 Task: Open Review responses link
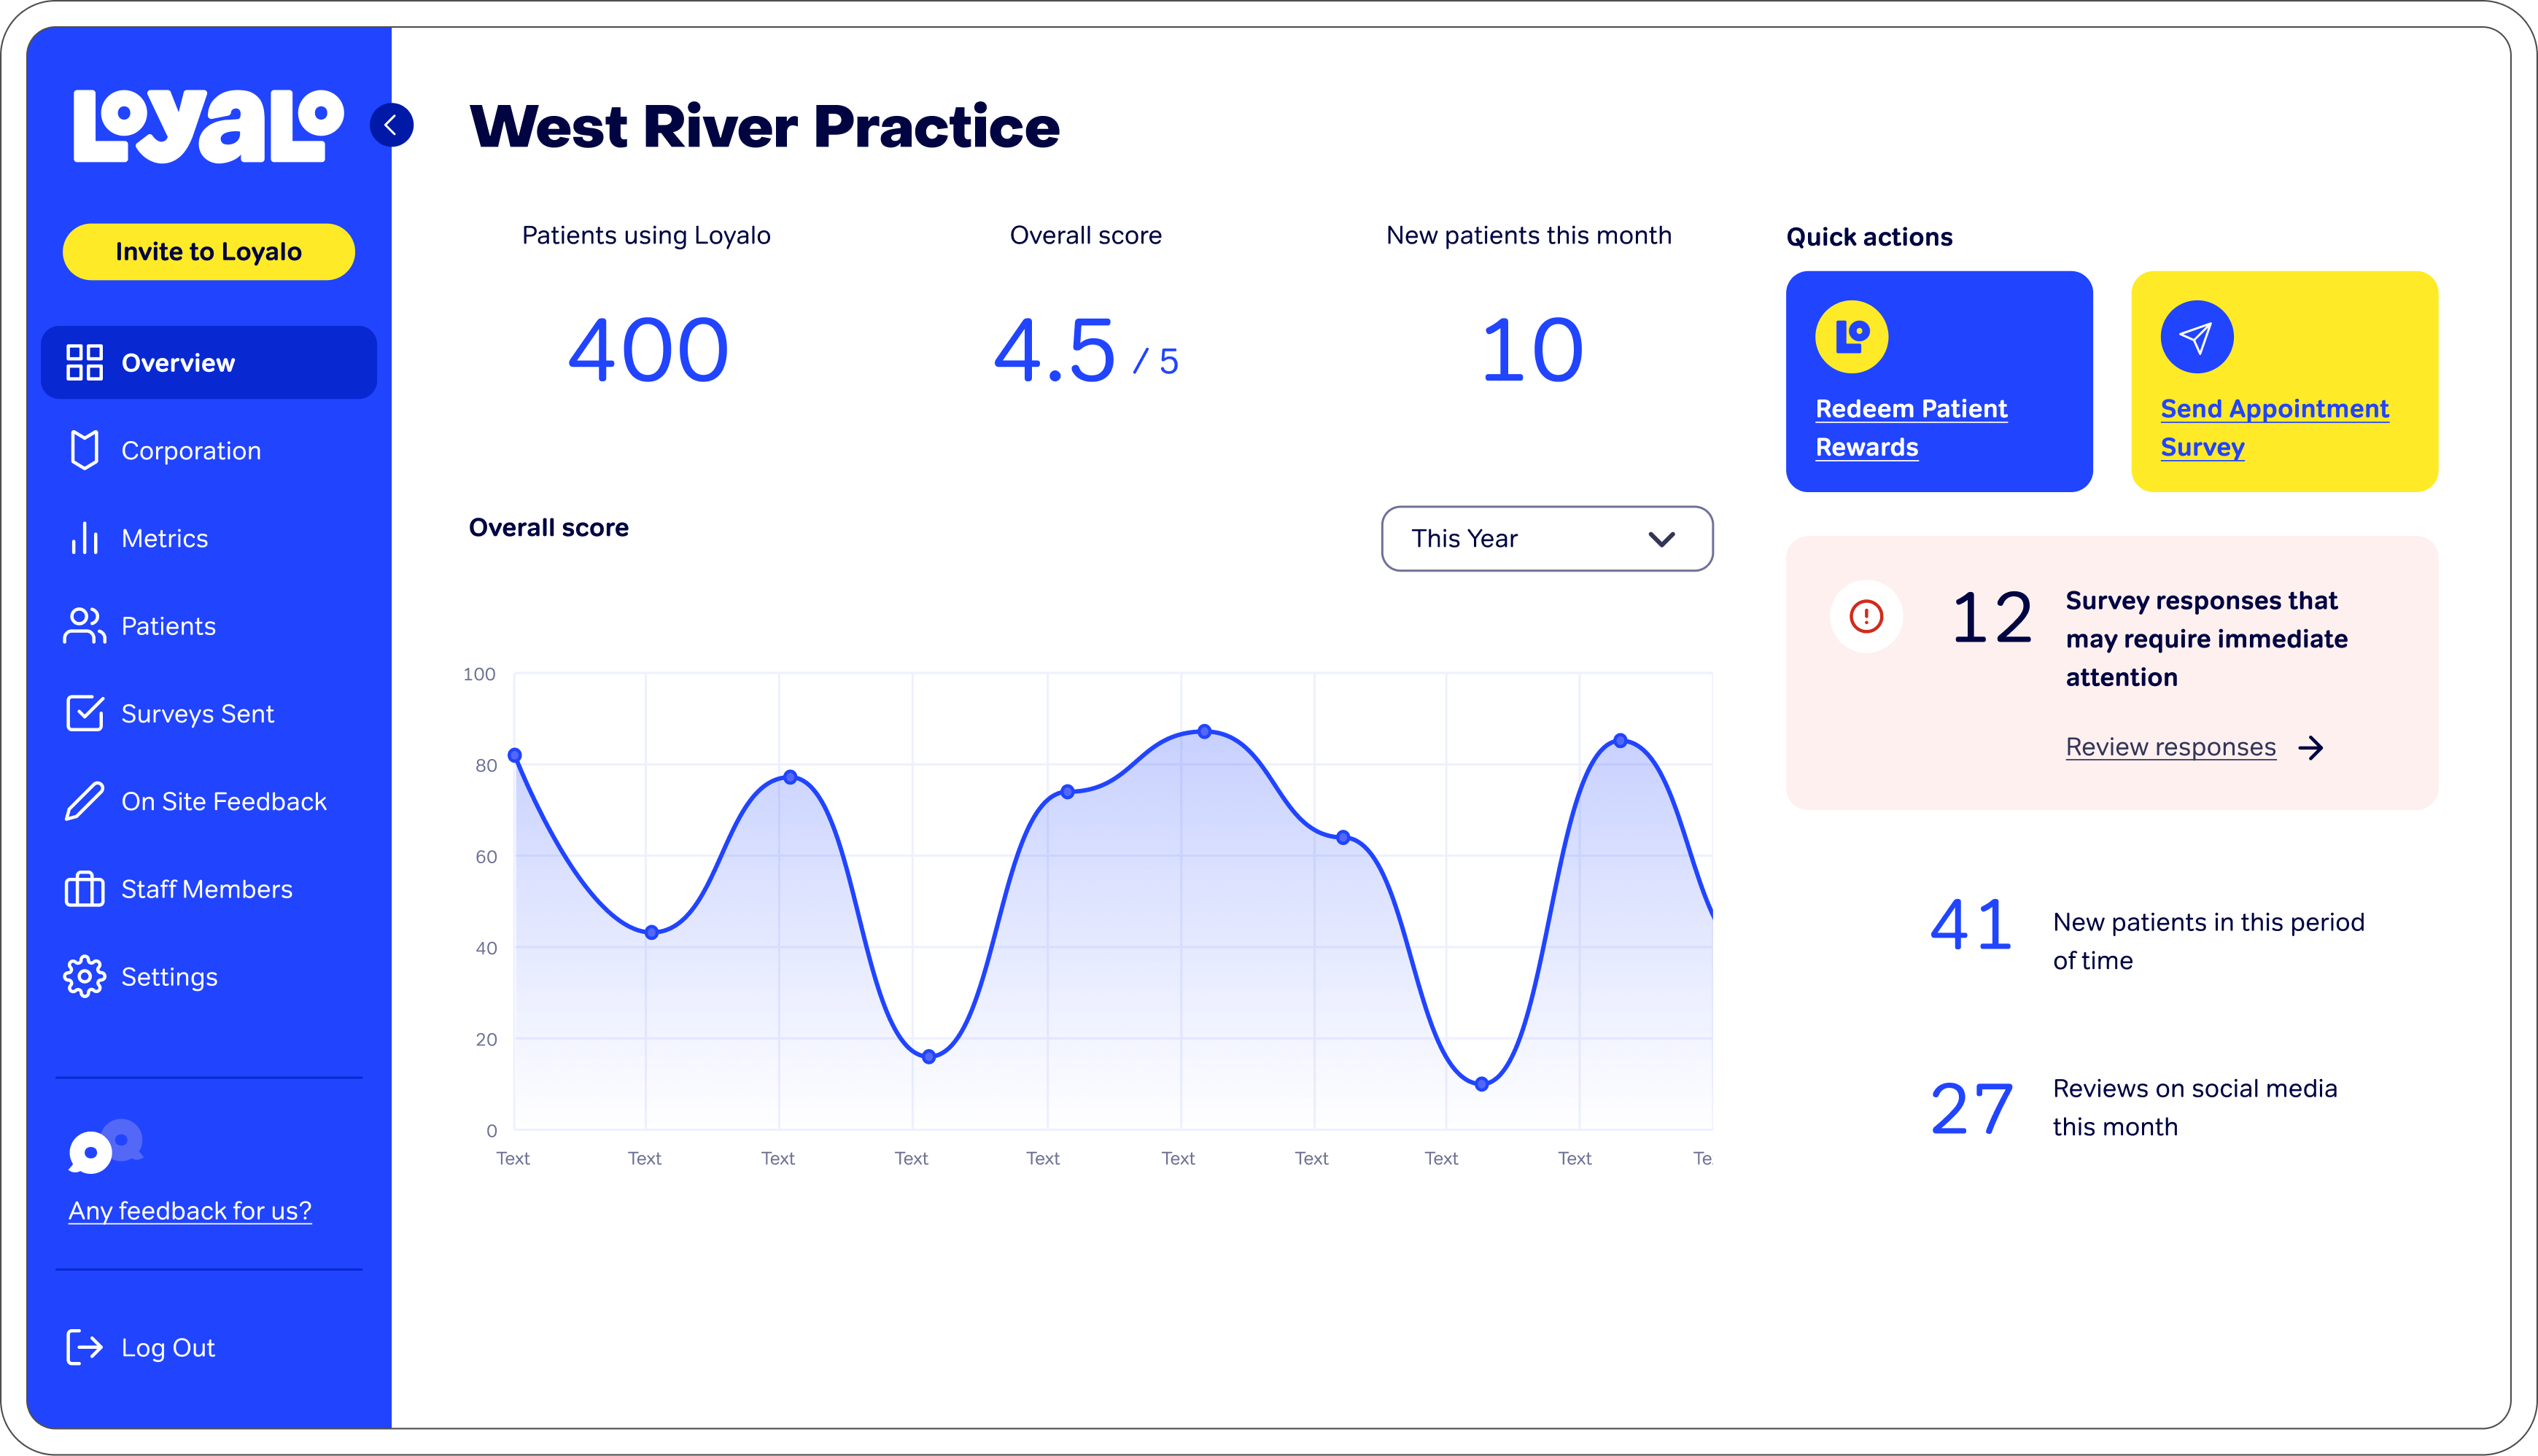2170,747
